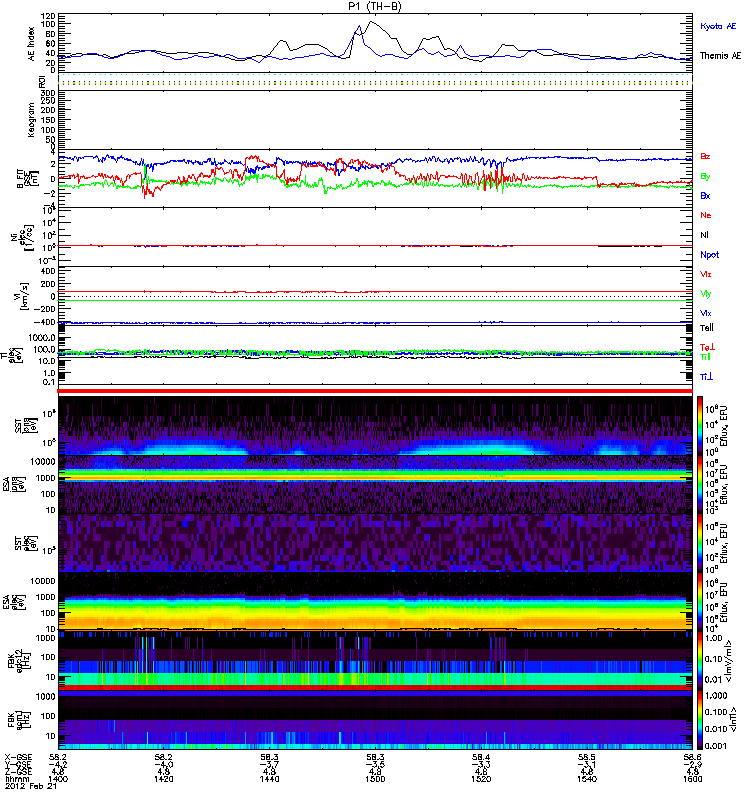Screen dimensions: 750x800
Task: Click the 1420 time tick label
Action: (x=163, y=779)
